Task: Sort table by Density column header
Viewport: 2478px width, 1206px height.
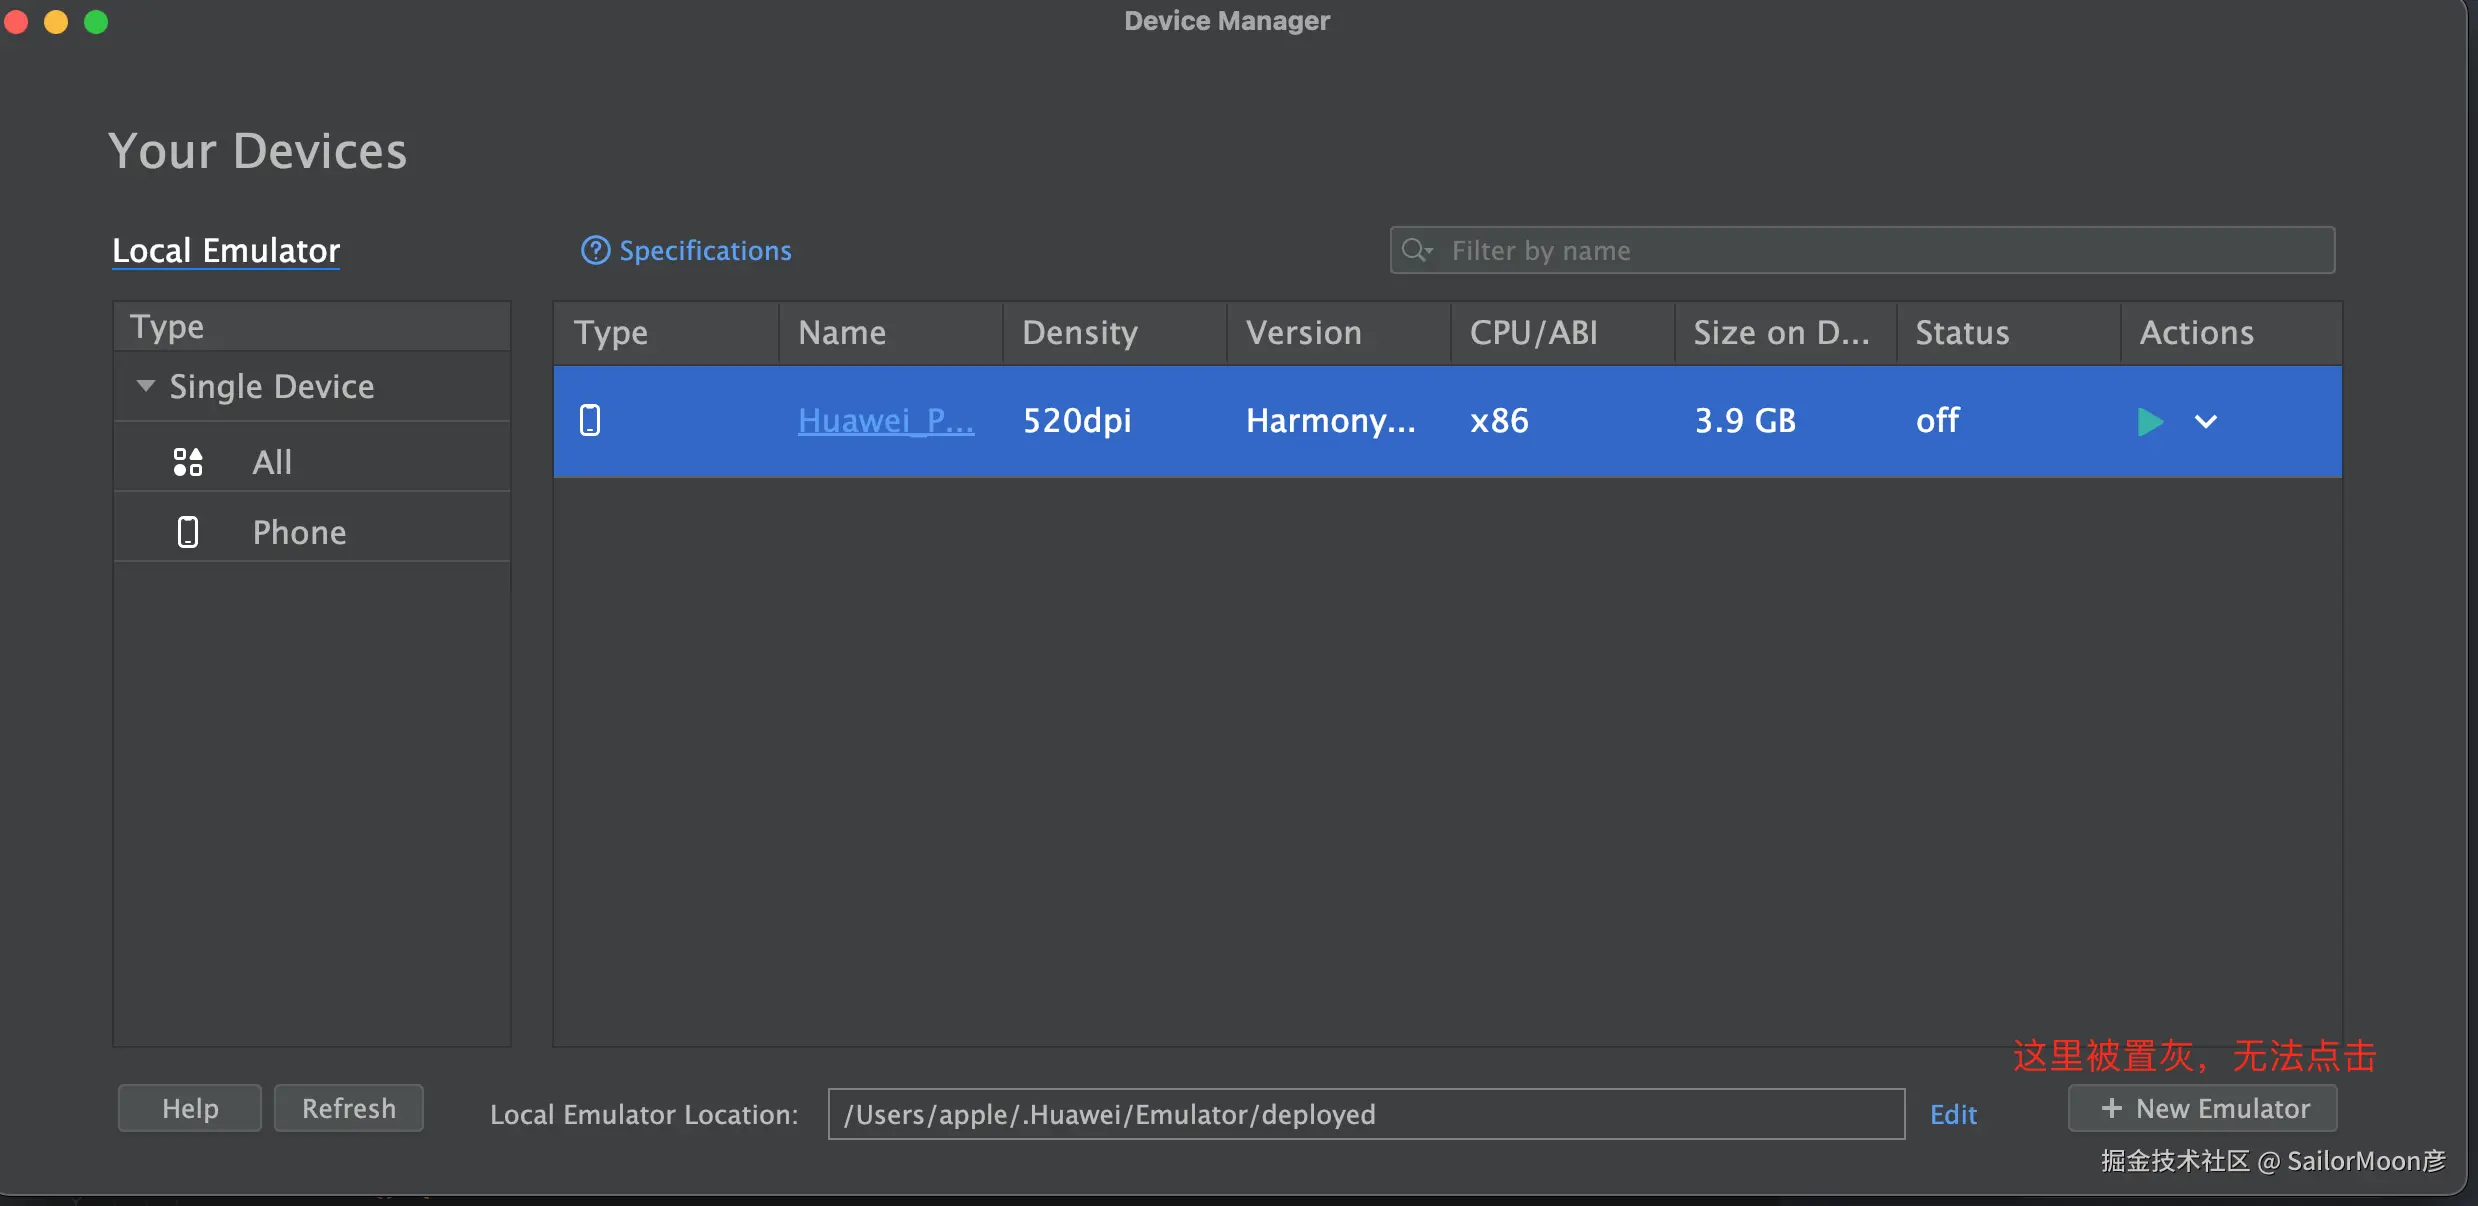Action: 1080,333
